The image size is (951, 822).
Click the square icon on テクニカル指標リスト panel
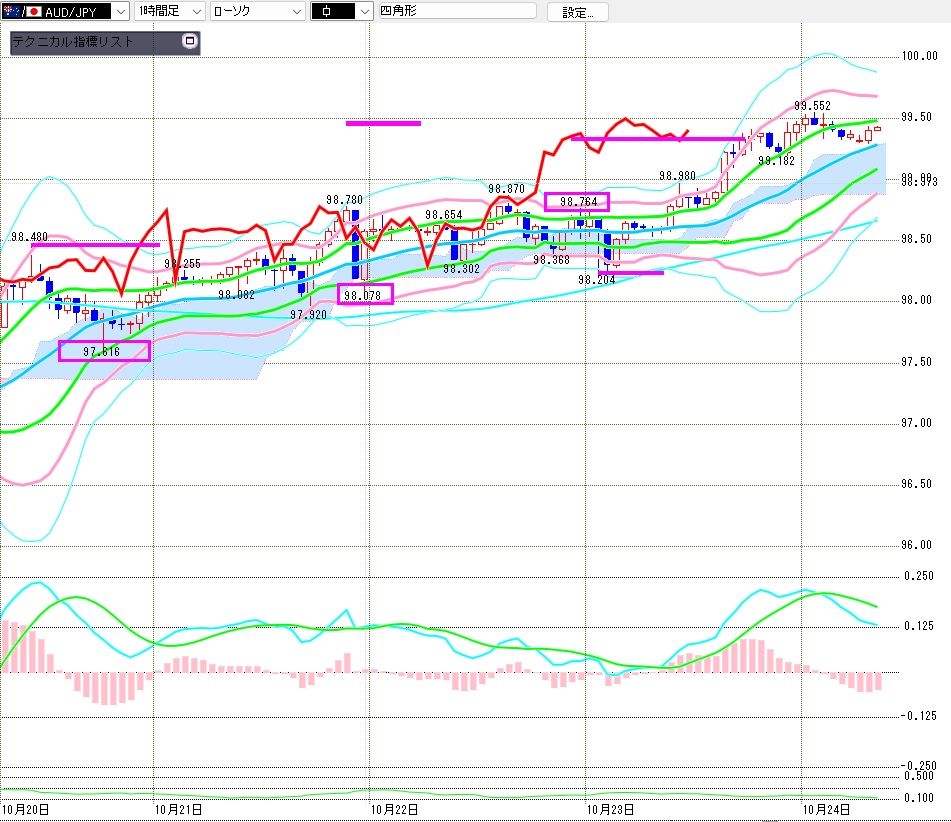click(190, 42)
